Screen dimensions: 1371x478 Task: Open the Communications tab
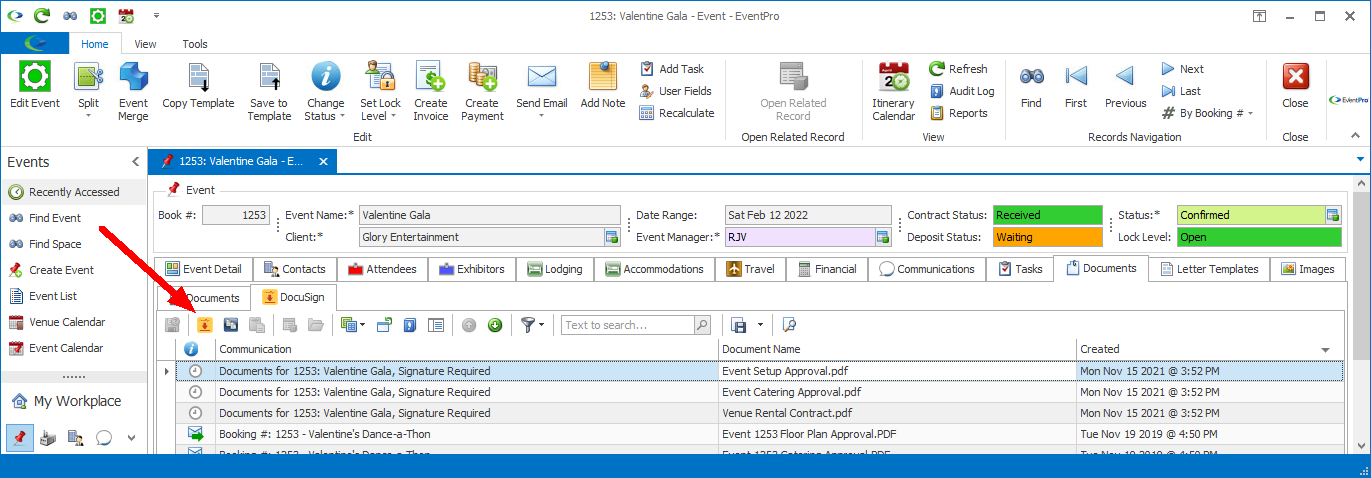(x=927, y=269)
